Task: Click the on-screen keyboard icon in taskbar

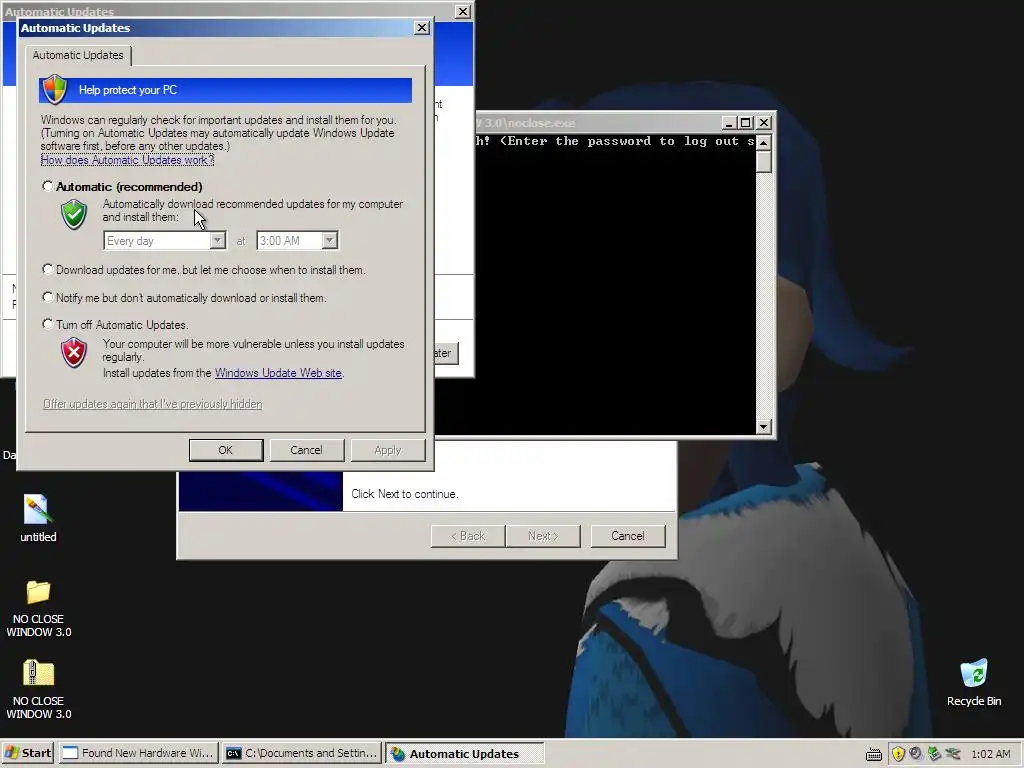Action: coord(874,754)
